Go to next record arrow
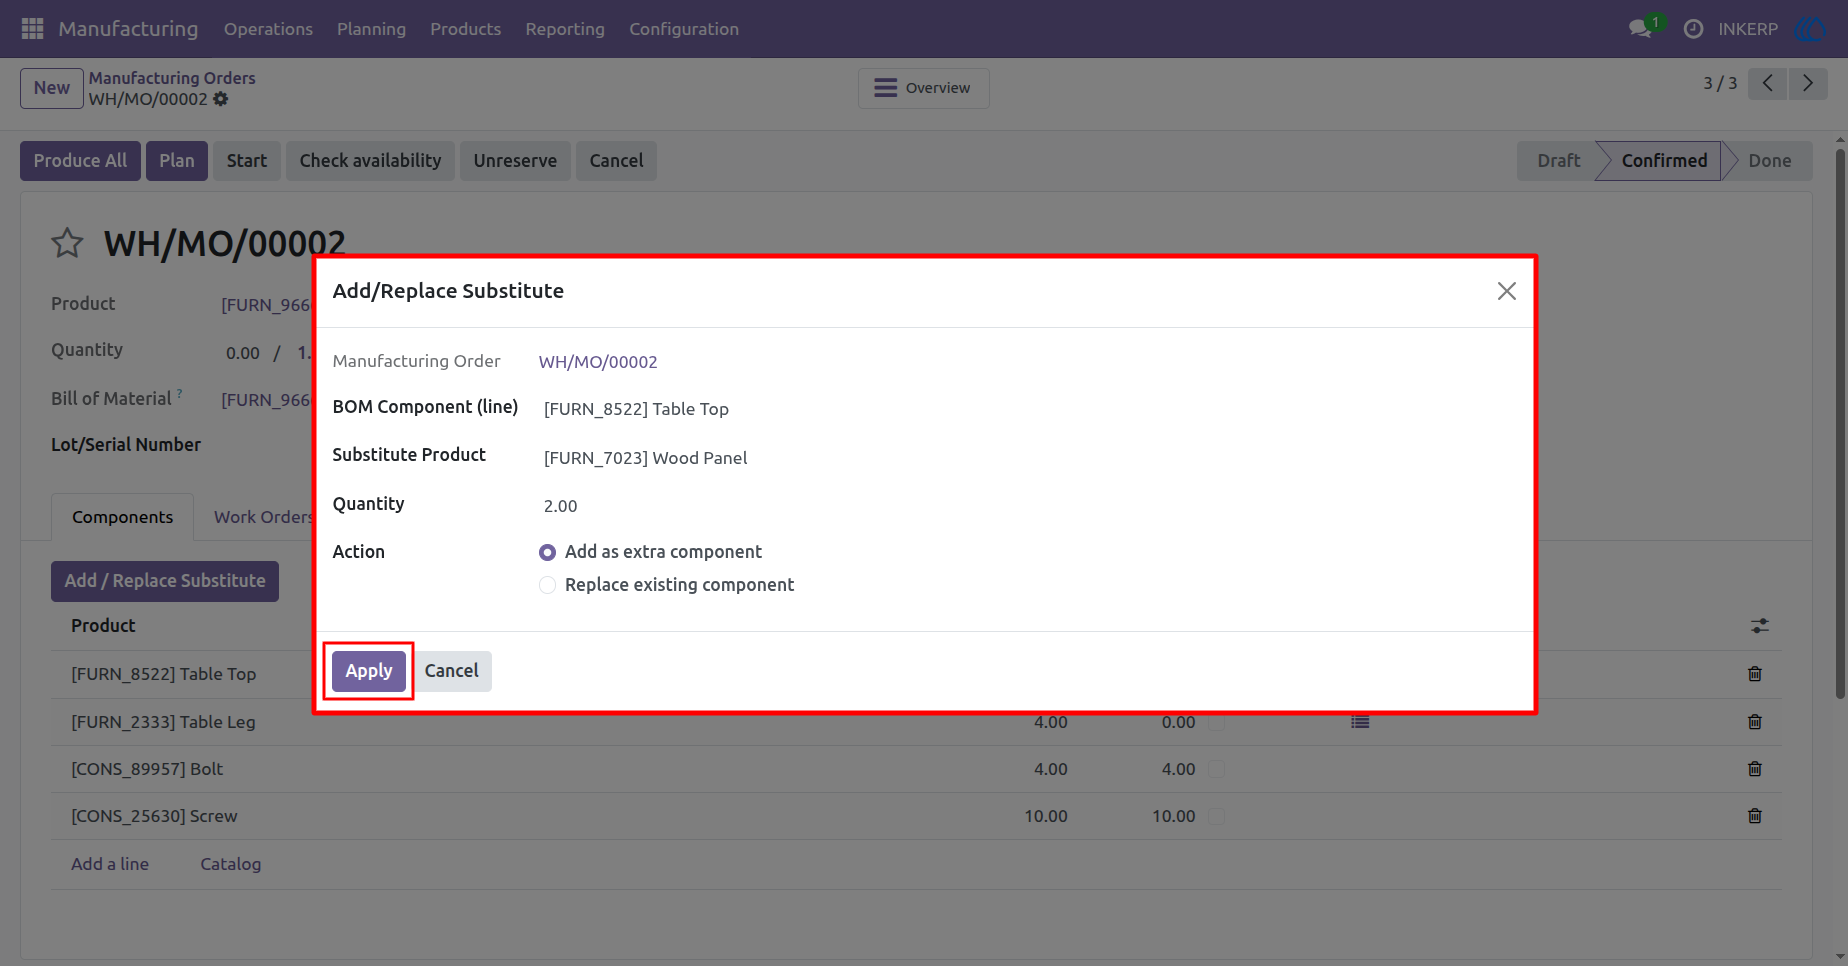Viewport: 1848px width, 966px height. click(x=1808, y=83)
